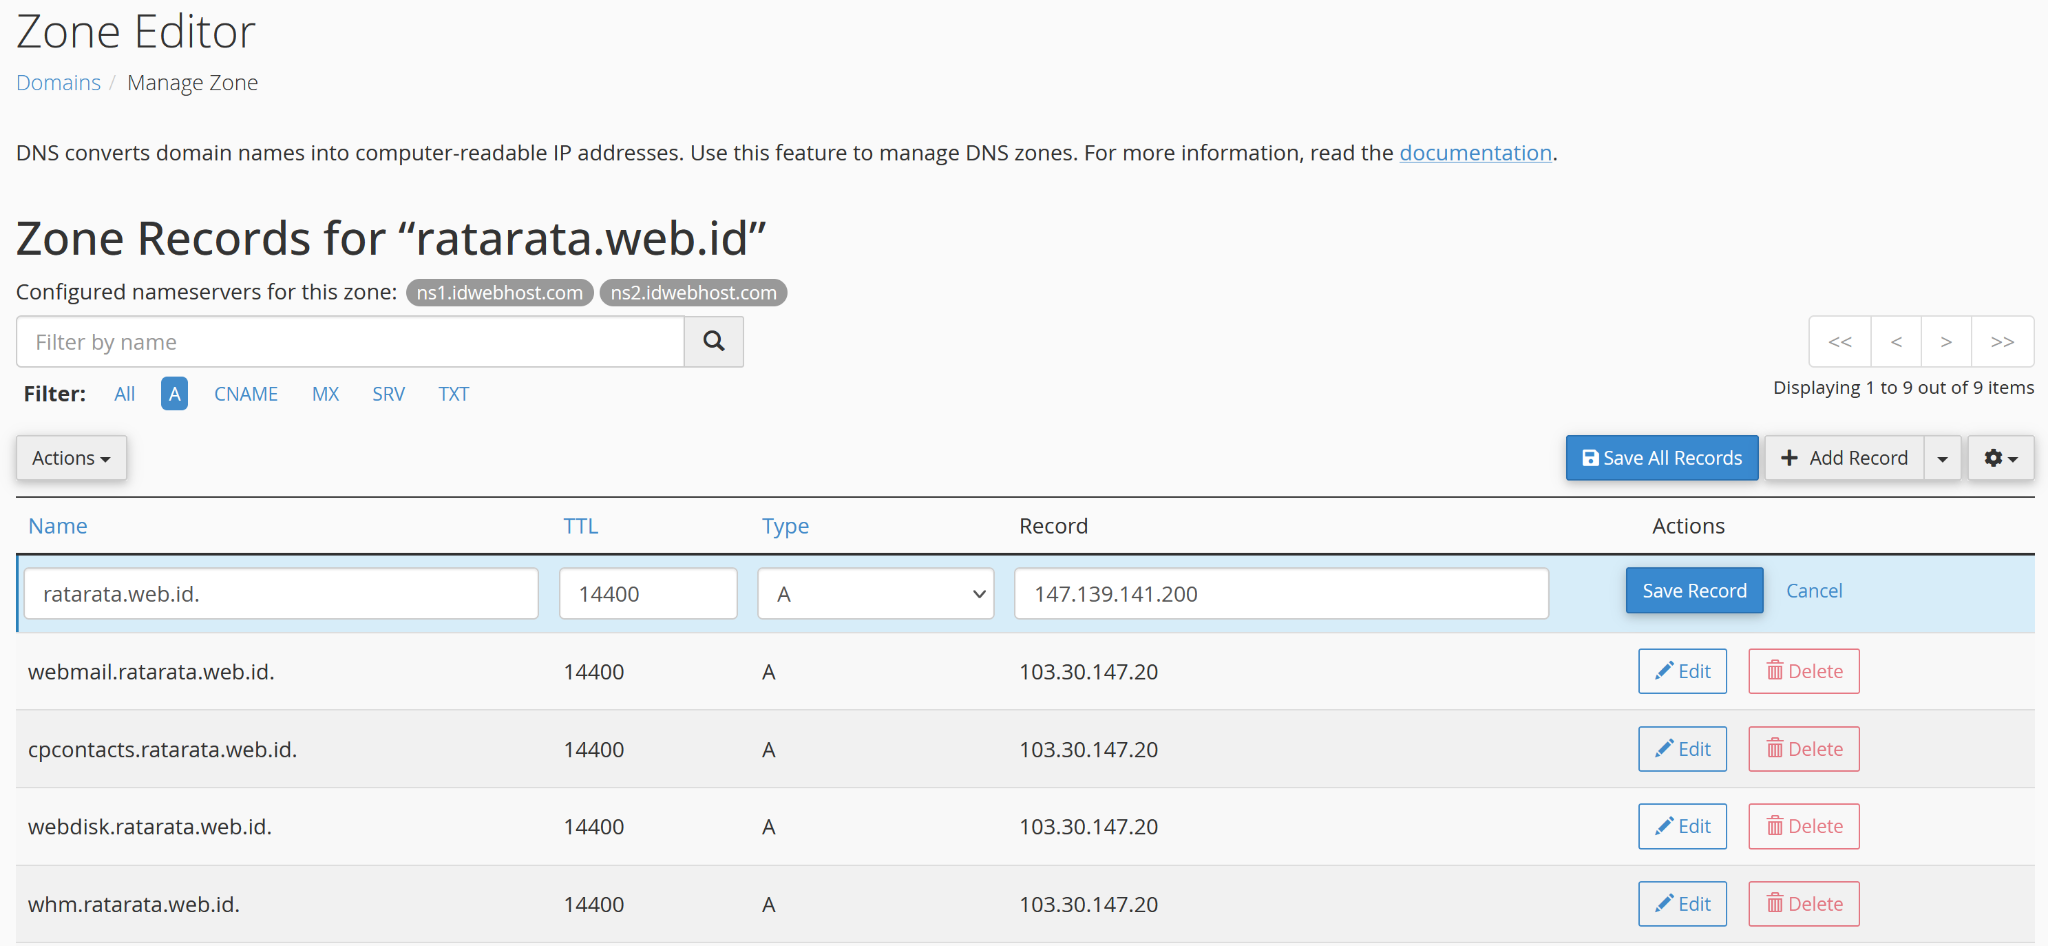The height and width of the screenshot is (946, 2048).
Task: Open the documentation link
Action: pos(1476,153)
